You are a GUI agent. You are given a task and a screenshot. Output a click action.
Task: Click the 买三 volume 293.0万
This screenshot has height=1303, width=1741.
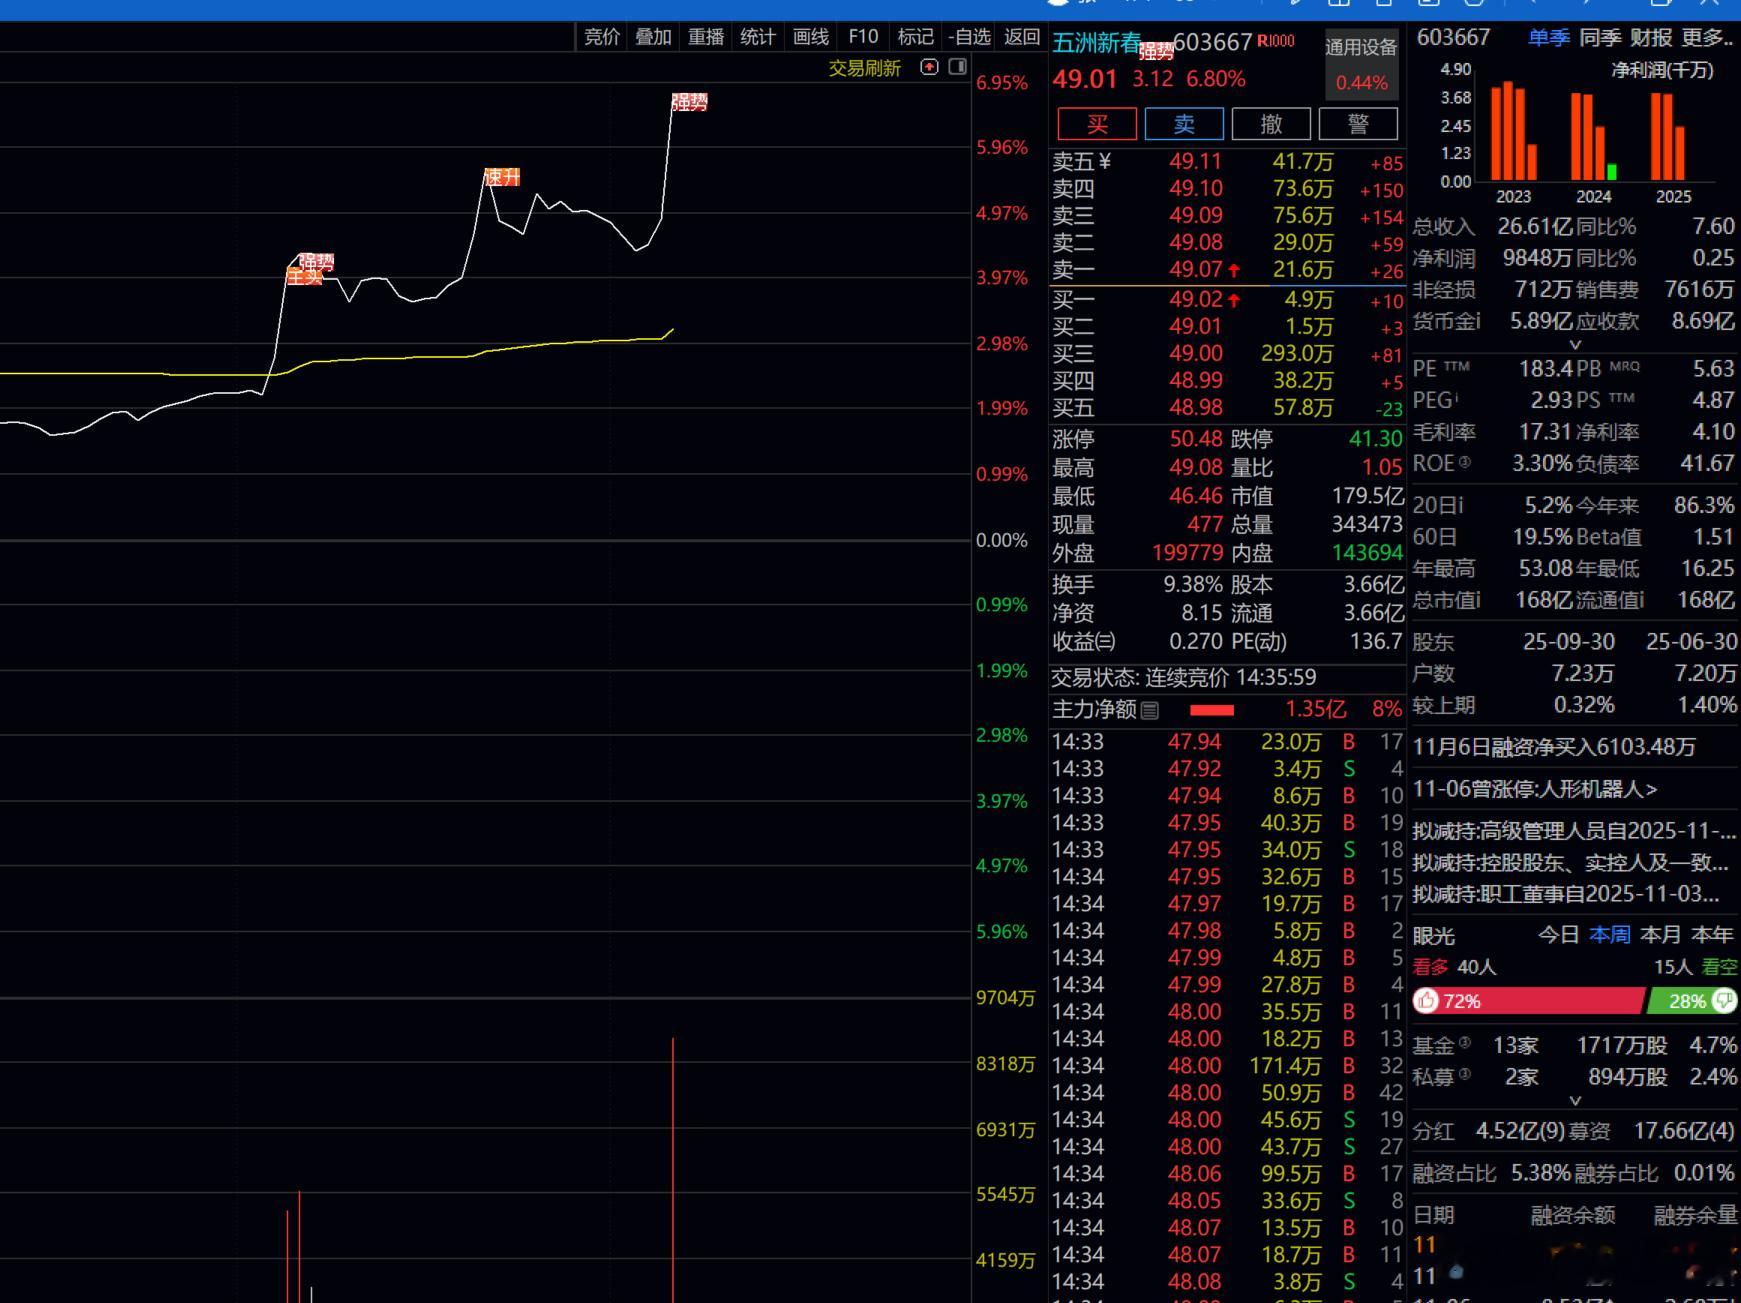coord(1296,353)
